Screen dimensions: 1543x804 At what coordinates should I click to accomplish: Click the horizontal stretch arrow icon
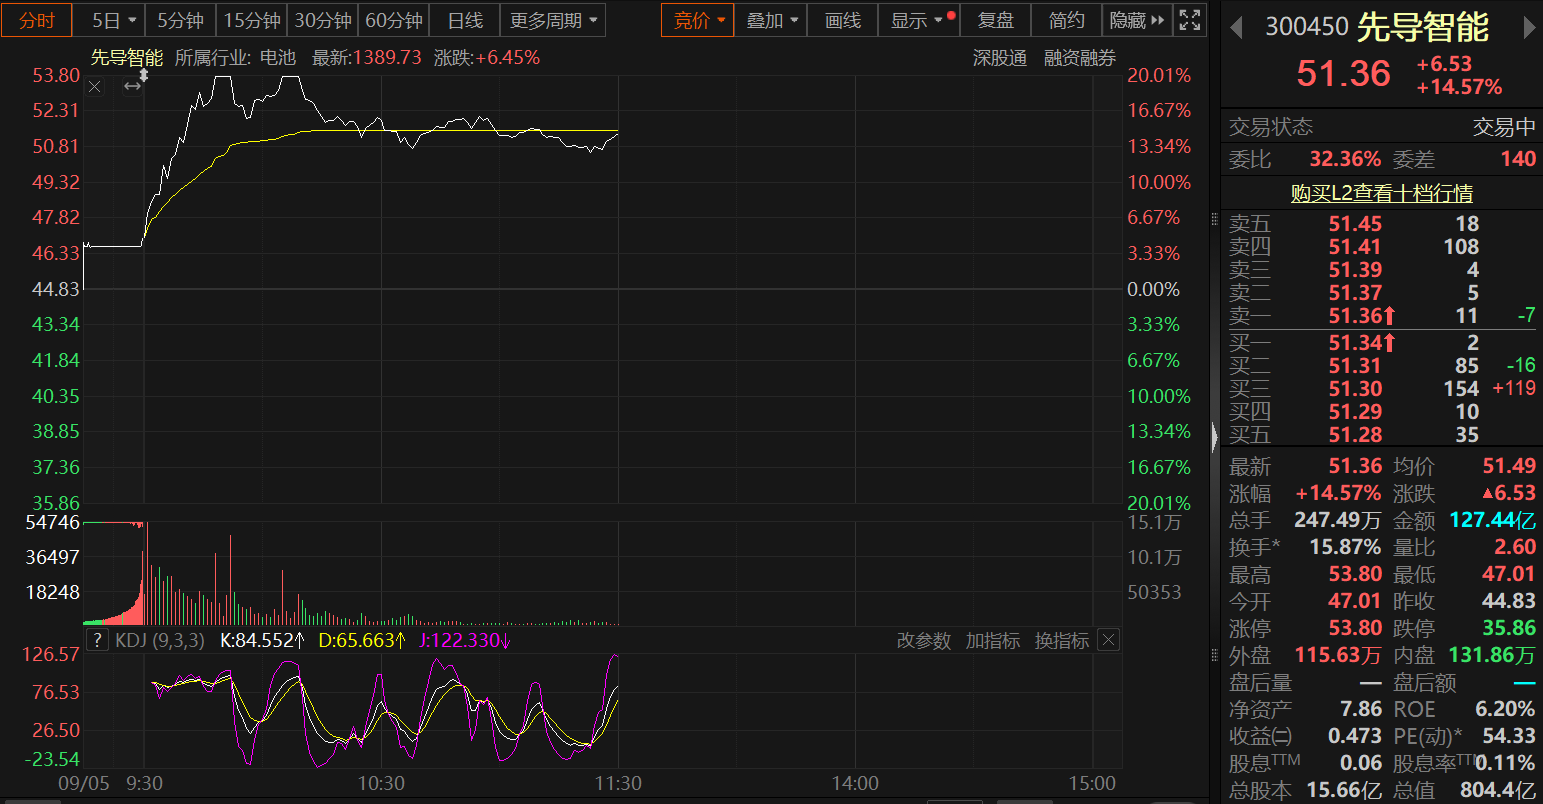click(x=133, y=87)
